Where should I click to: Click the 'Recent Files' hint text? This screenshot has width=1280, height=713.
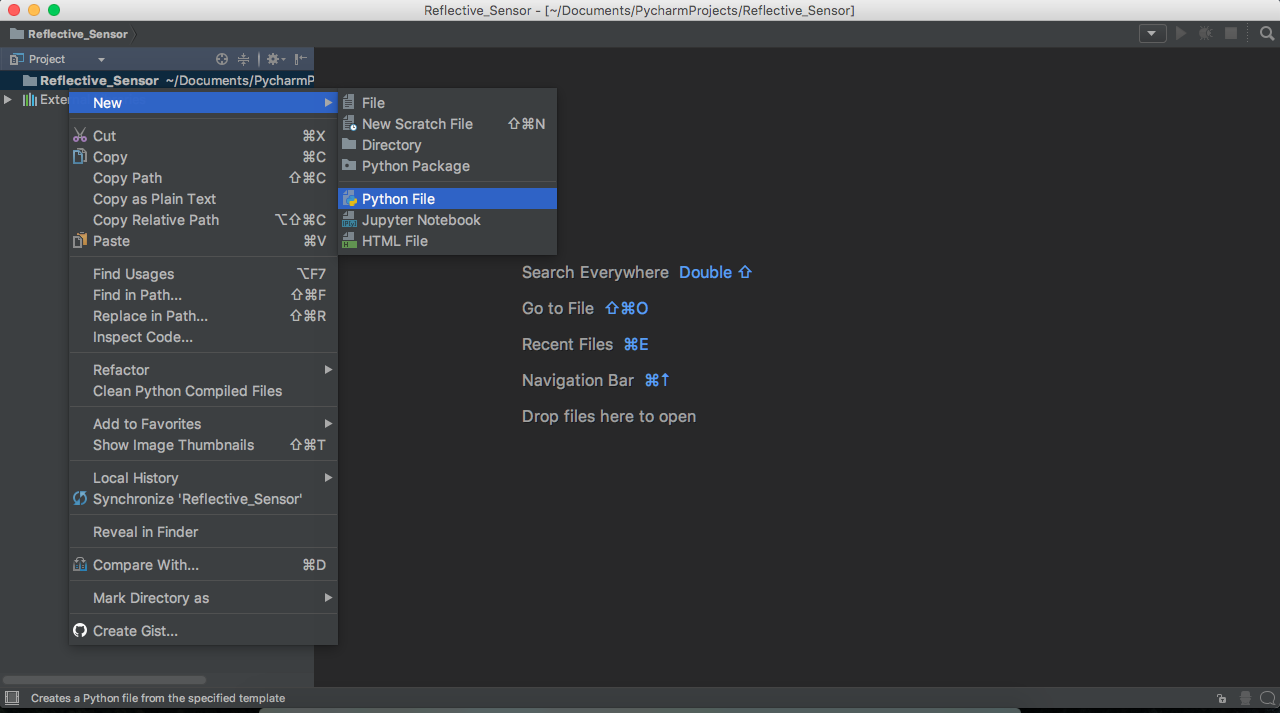point(567,344)
